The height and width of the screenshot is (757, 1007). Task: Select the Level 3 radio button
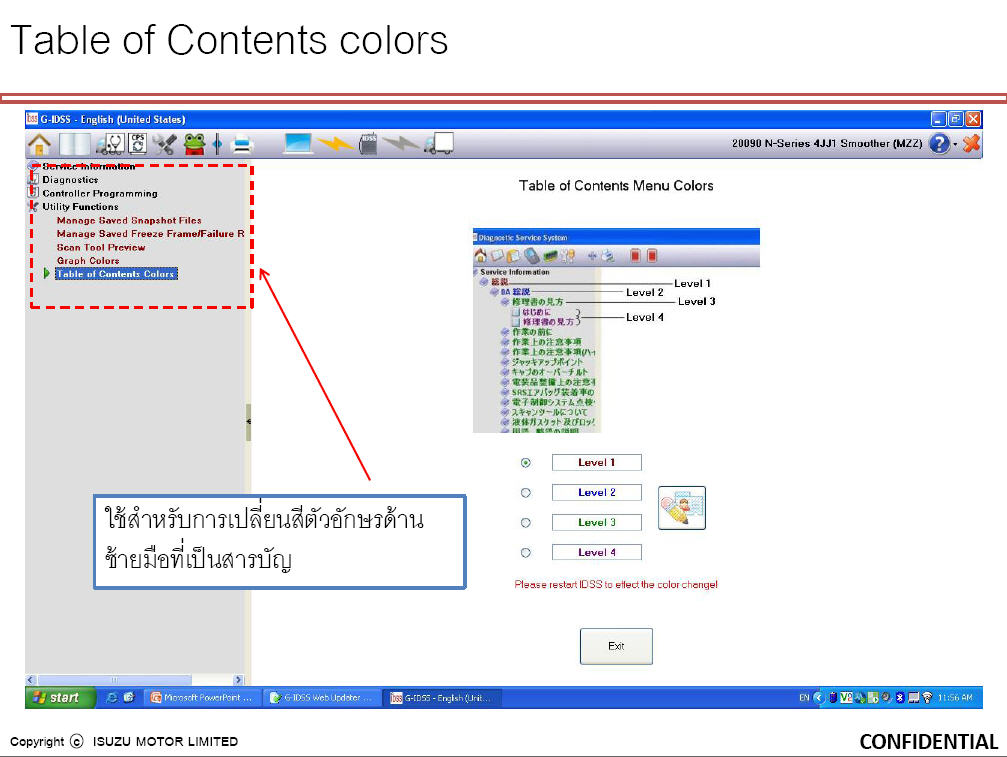pos(526,523)
